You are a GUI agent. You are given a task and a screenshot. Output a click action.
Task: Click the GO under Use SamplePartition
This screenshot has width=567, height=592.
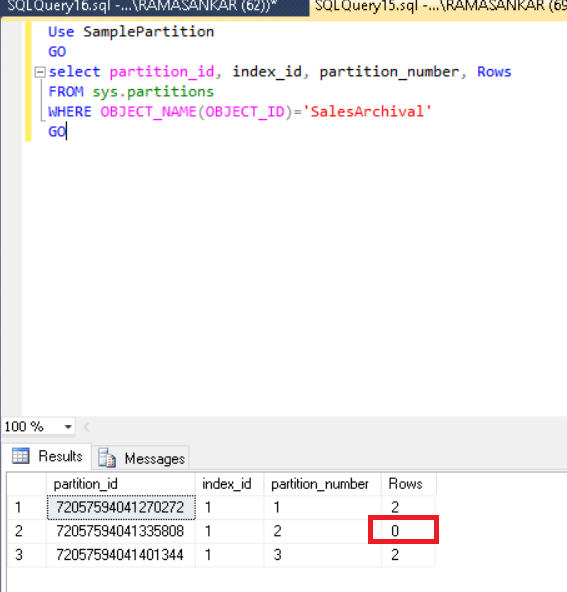pyautogui.click(x=57, y=52)
